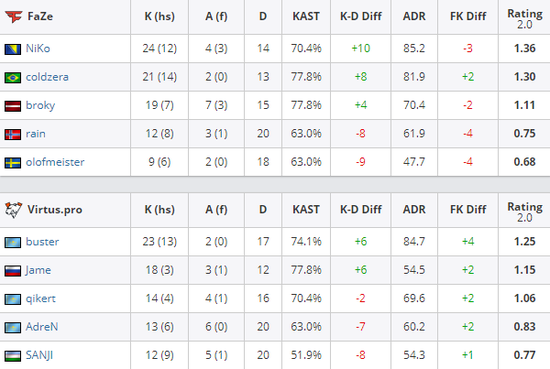The width and height of the screenshot is (550, 369).
Task: Open buster's player profile link
Action: click(42, 242)
